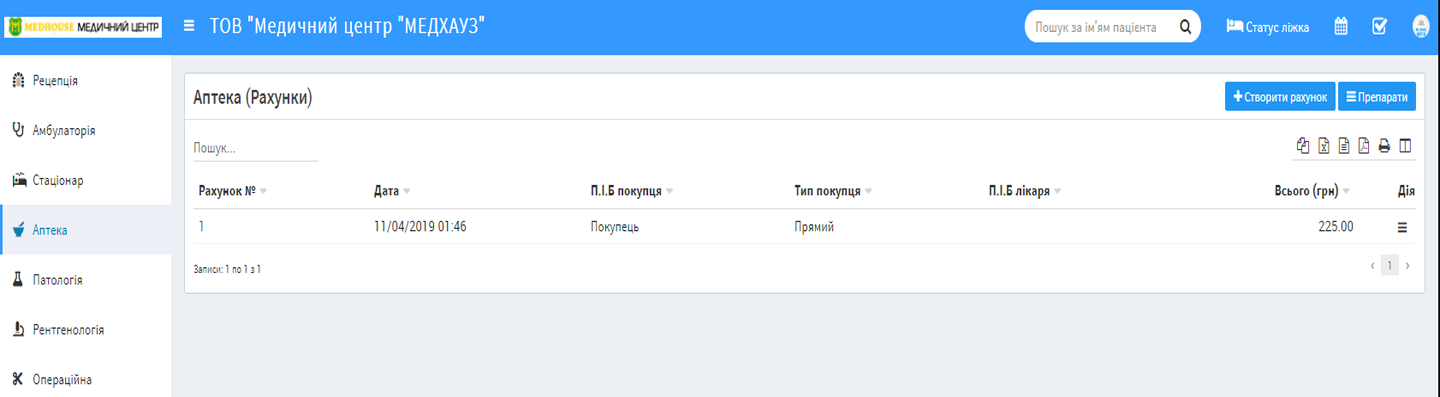The image size is (1440, 397).
Task: Print the invoices table
Action: tap(1385, 146)
